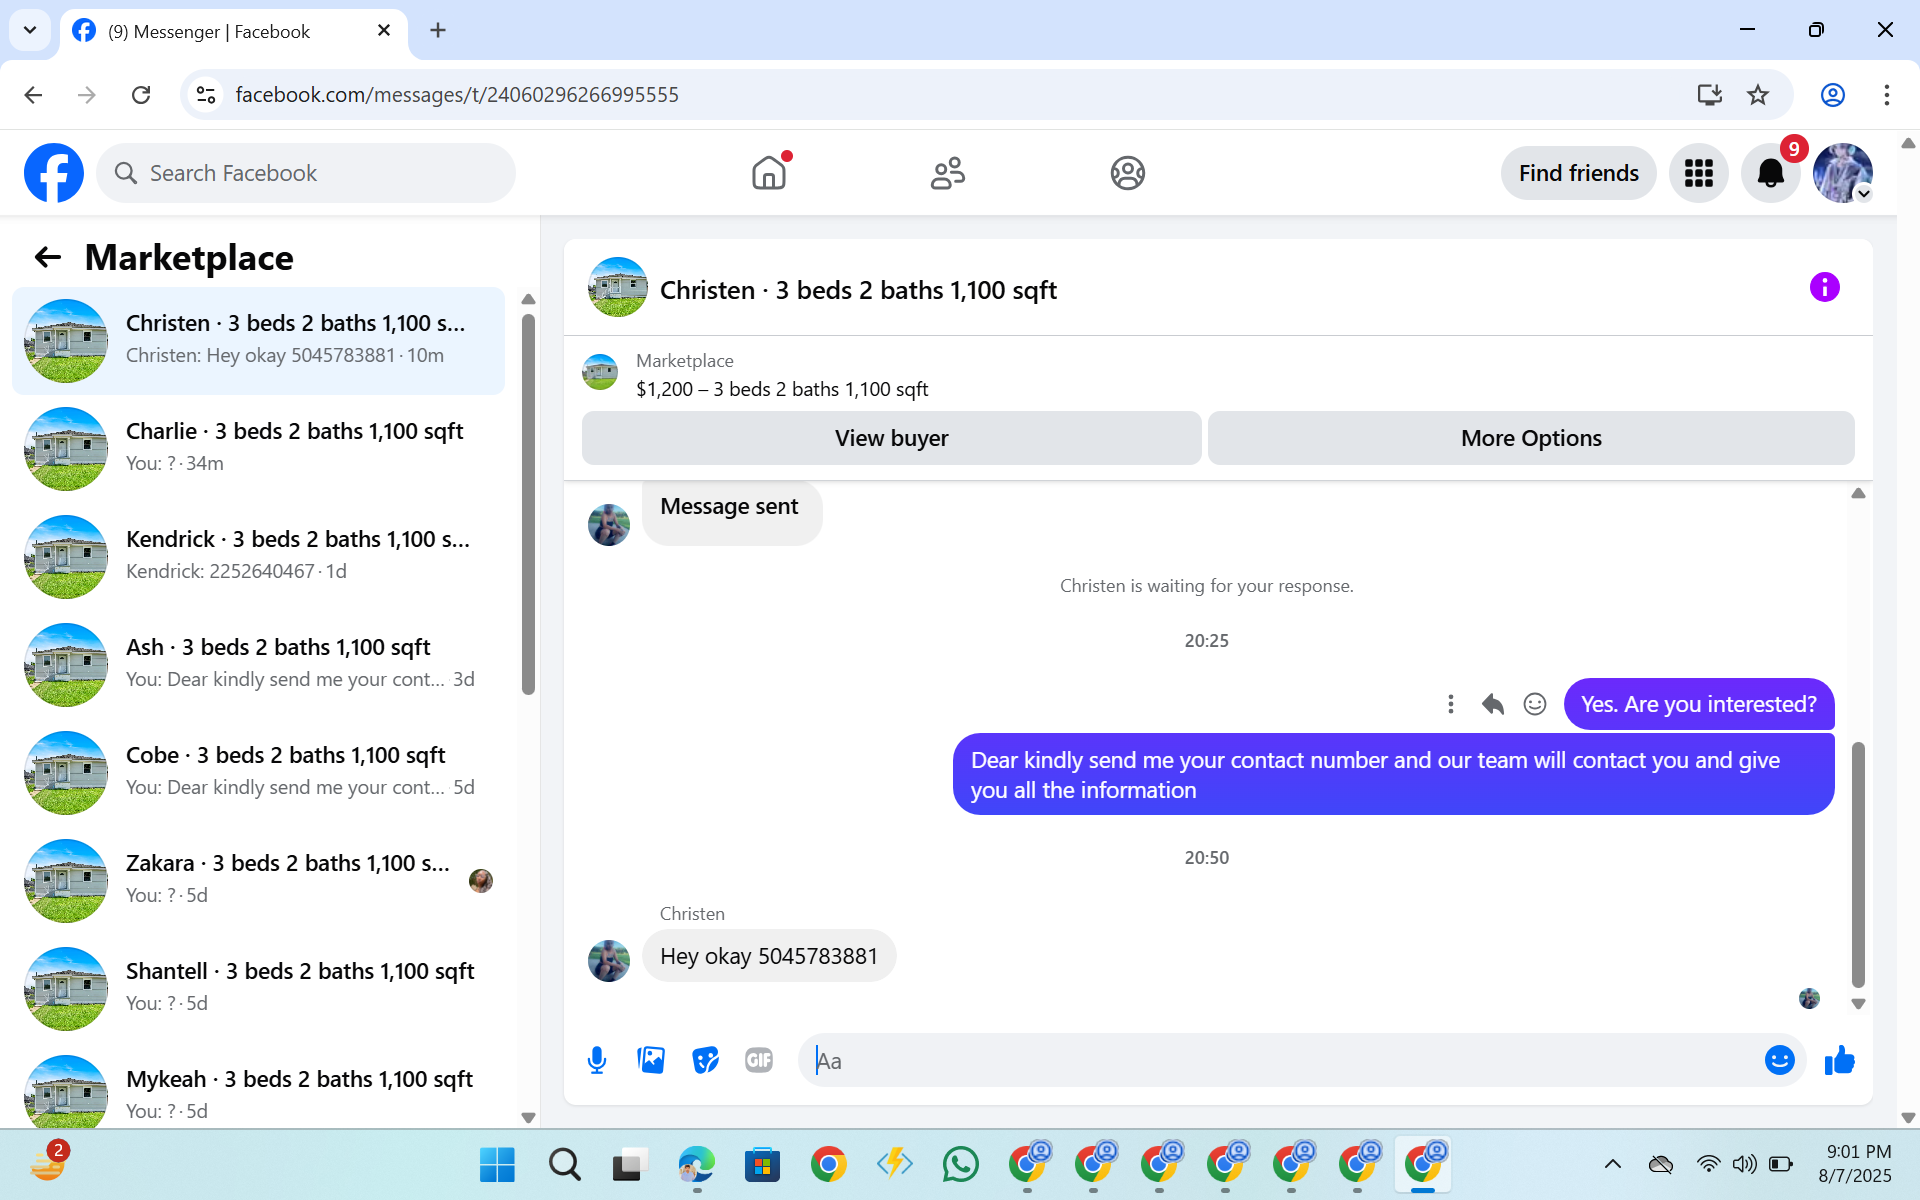Open the Kendrick conversation

click(258, 557)
